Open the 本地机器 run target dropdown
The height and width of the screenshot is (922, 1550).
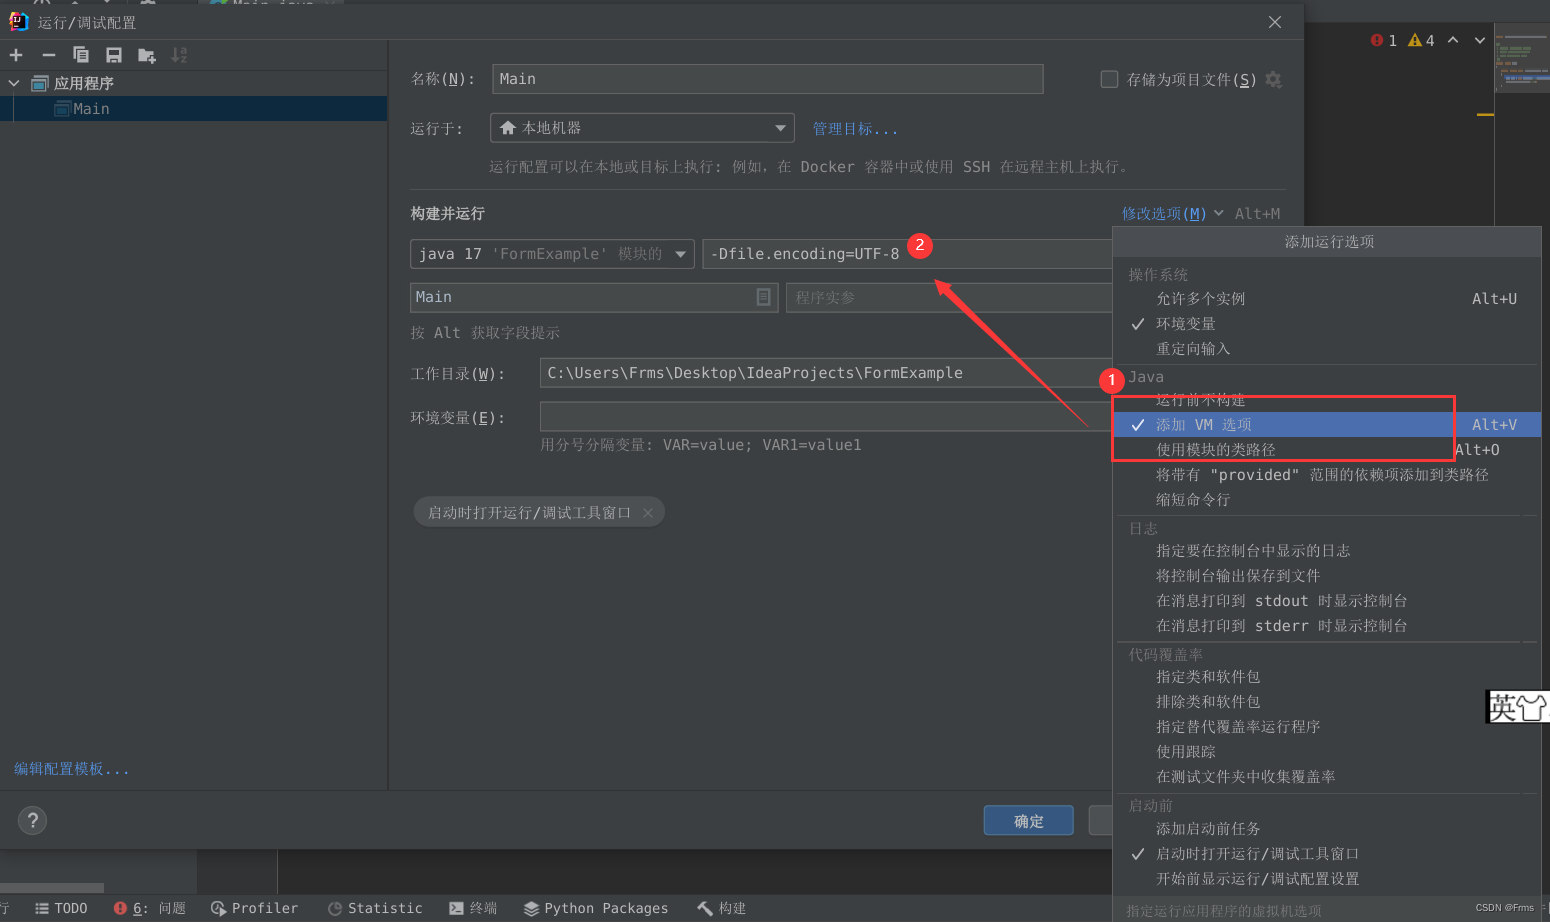(642, 128)
